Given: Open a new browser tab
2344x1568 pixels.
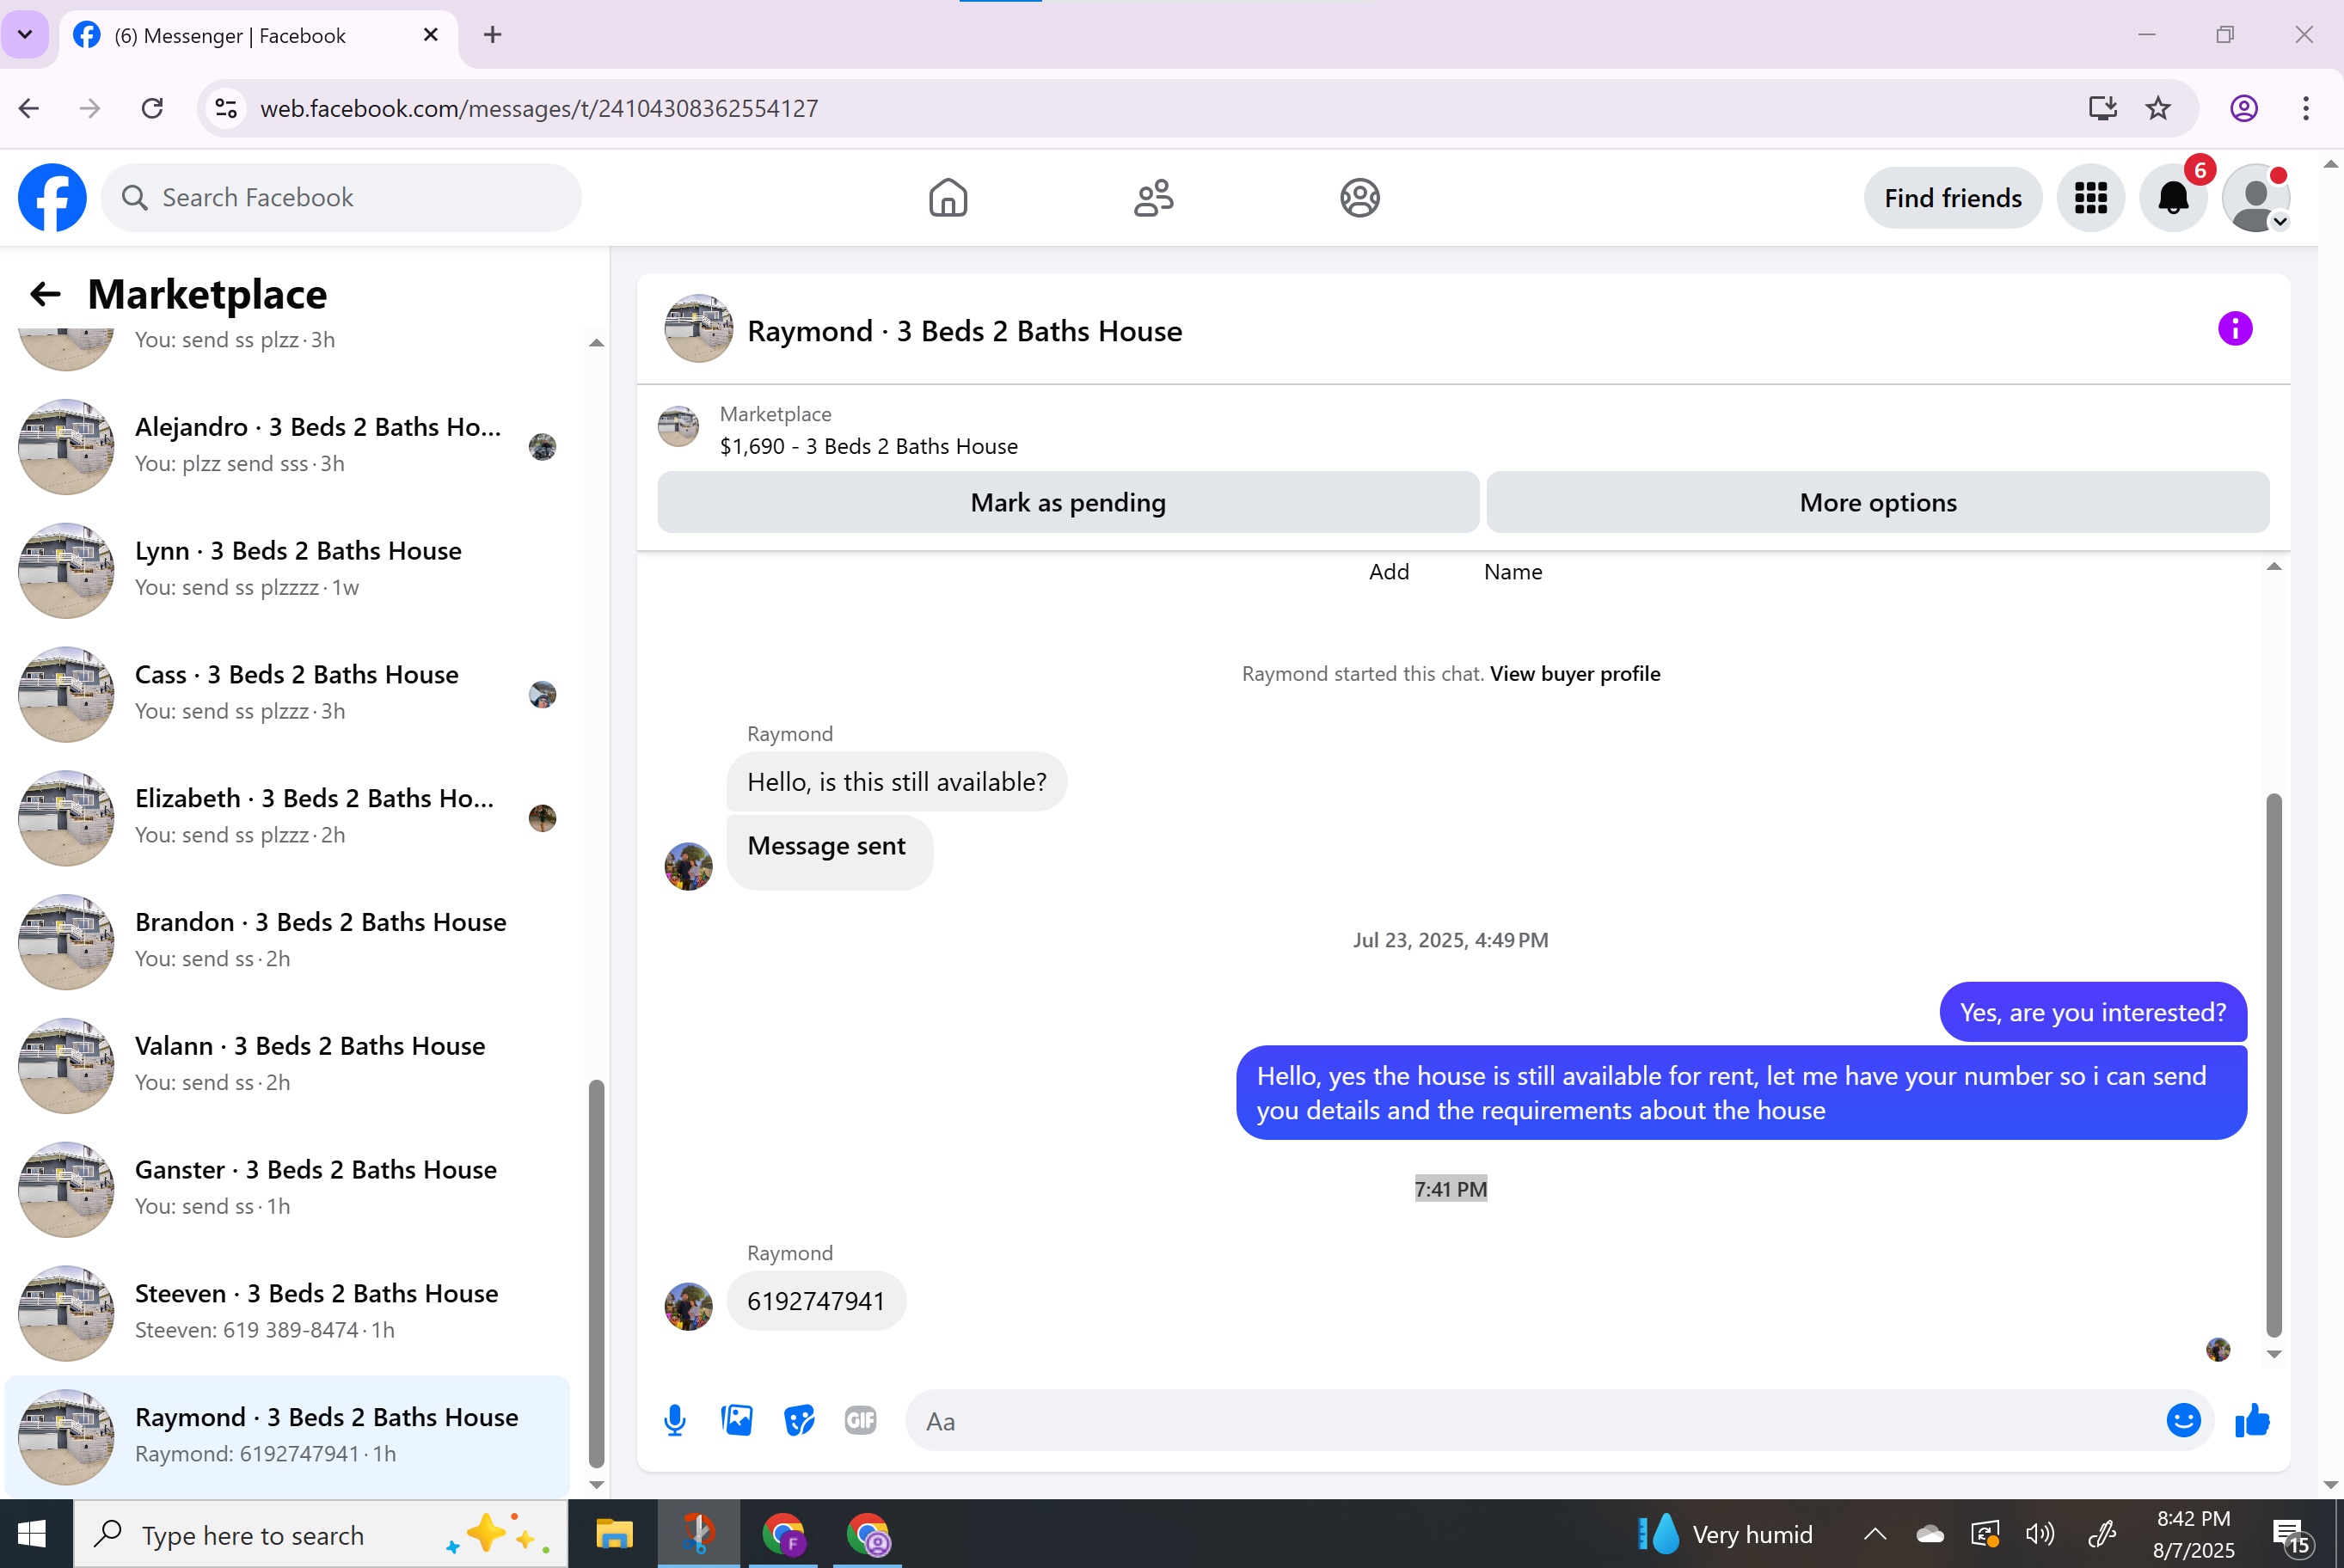Looking at the screenshot, I should [x=492, y=35].
